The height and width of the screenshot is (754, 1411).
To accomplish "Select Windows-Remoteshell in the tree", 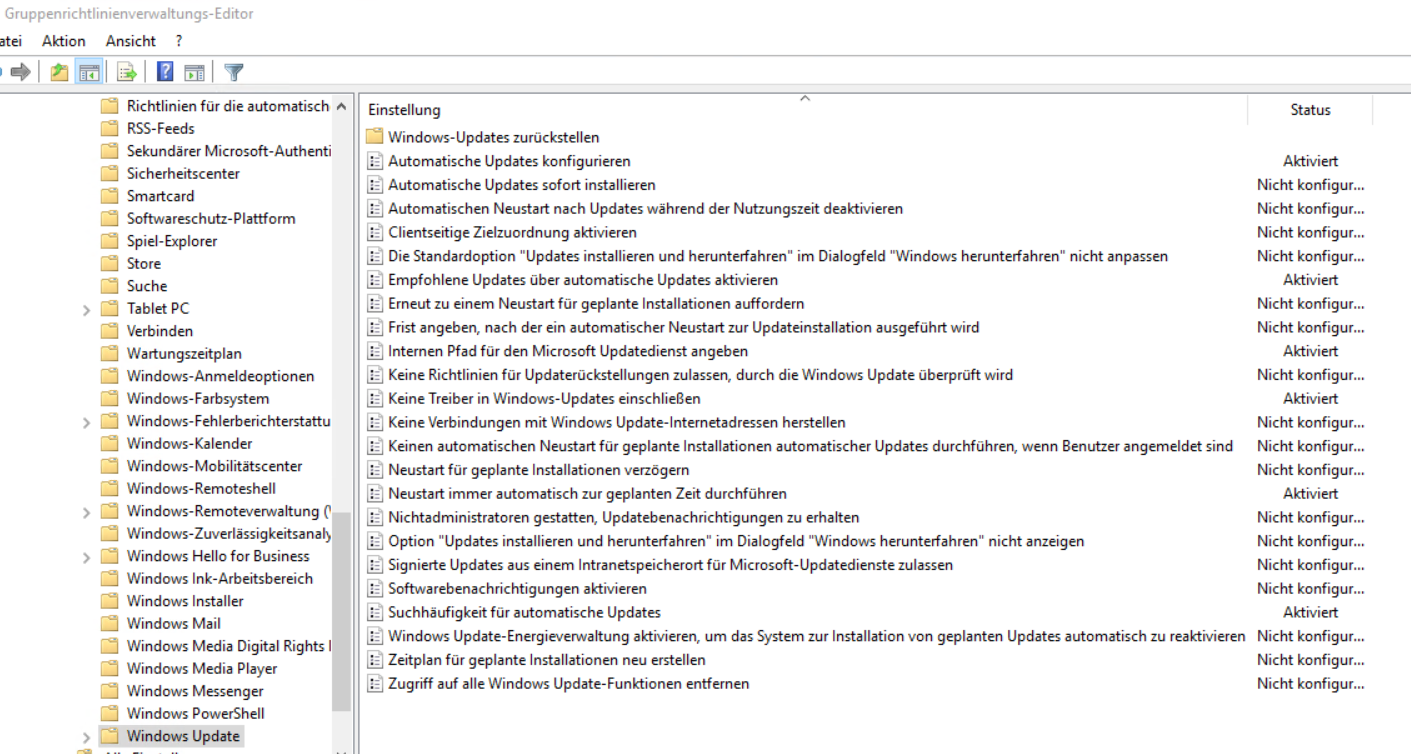I will [201, 488].
